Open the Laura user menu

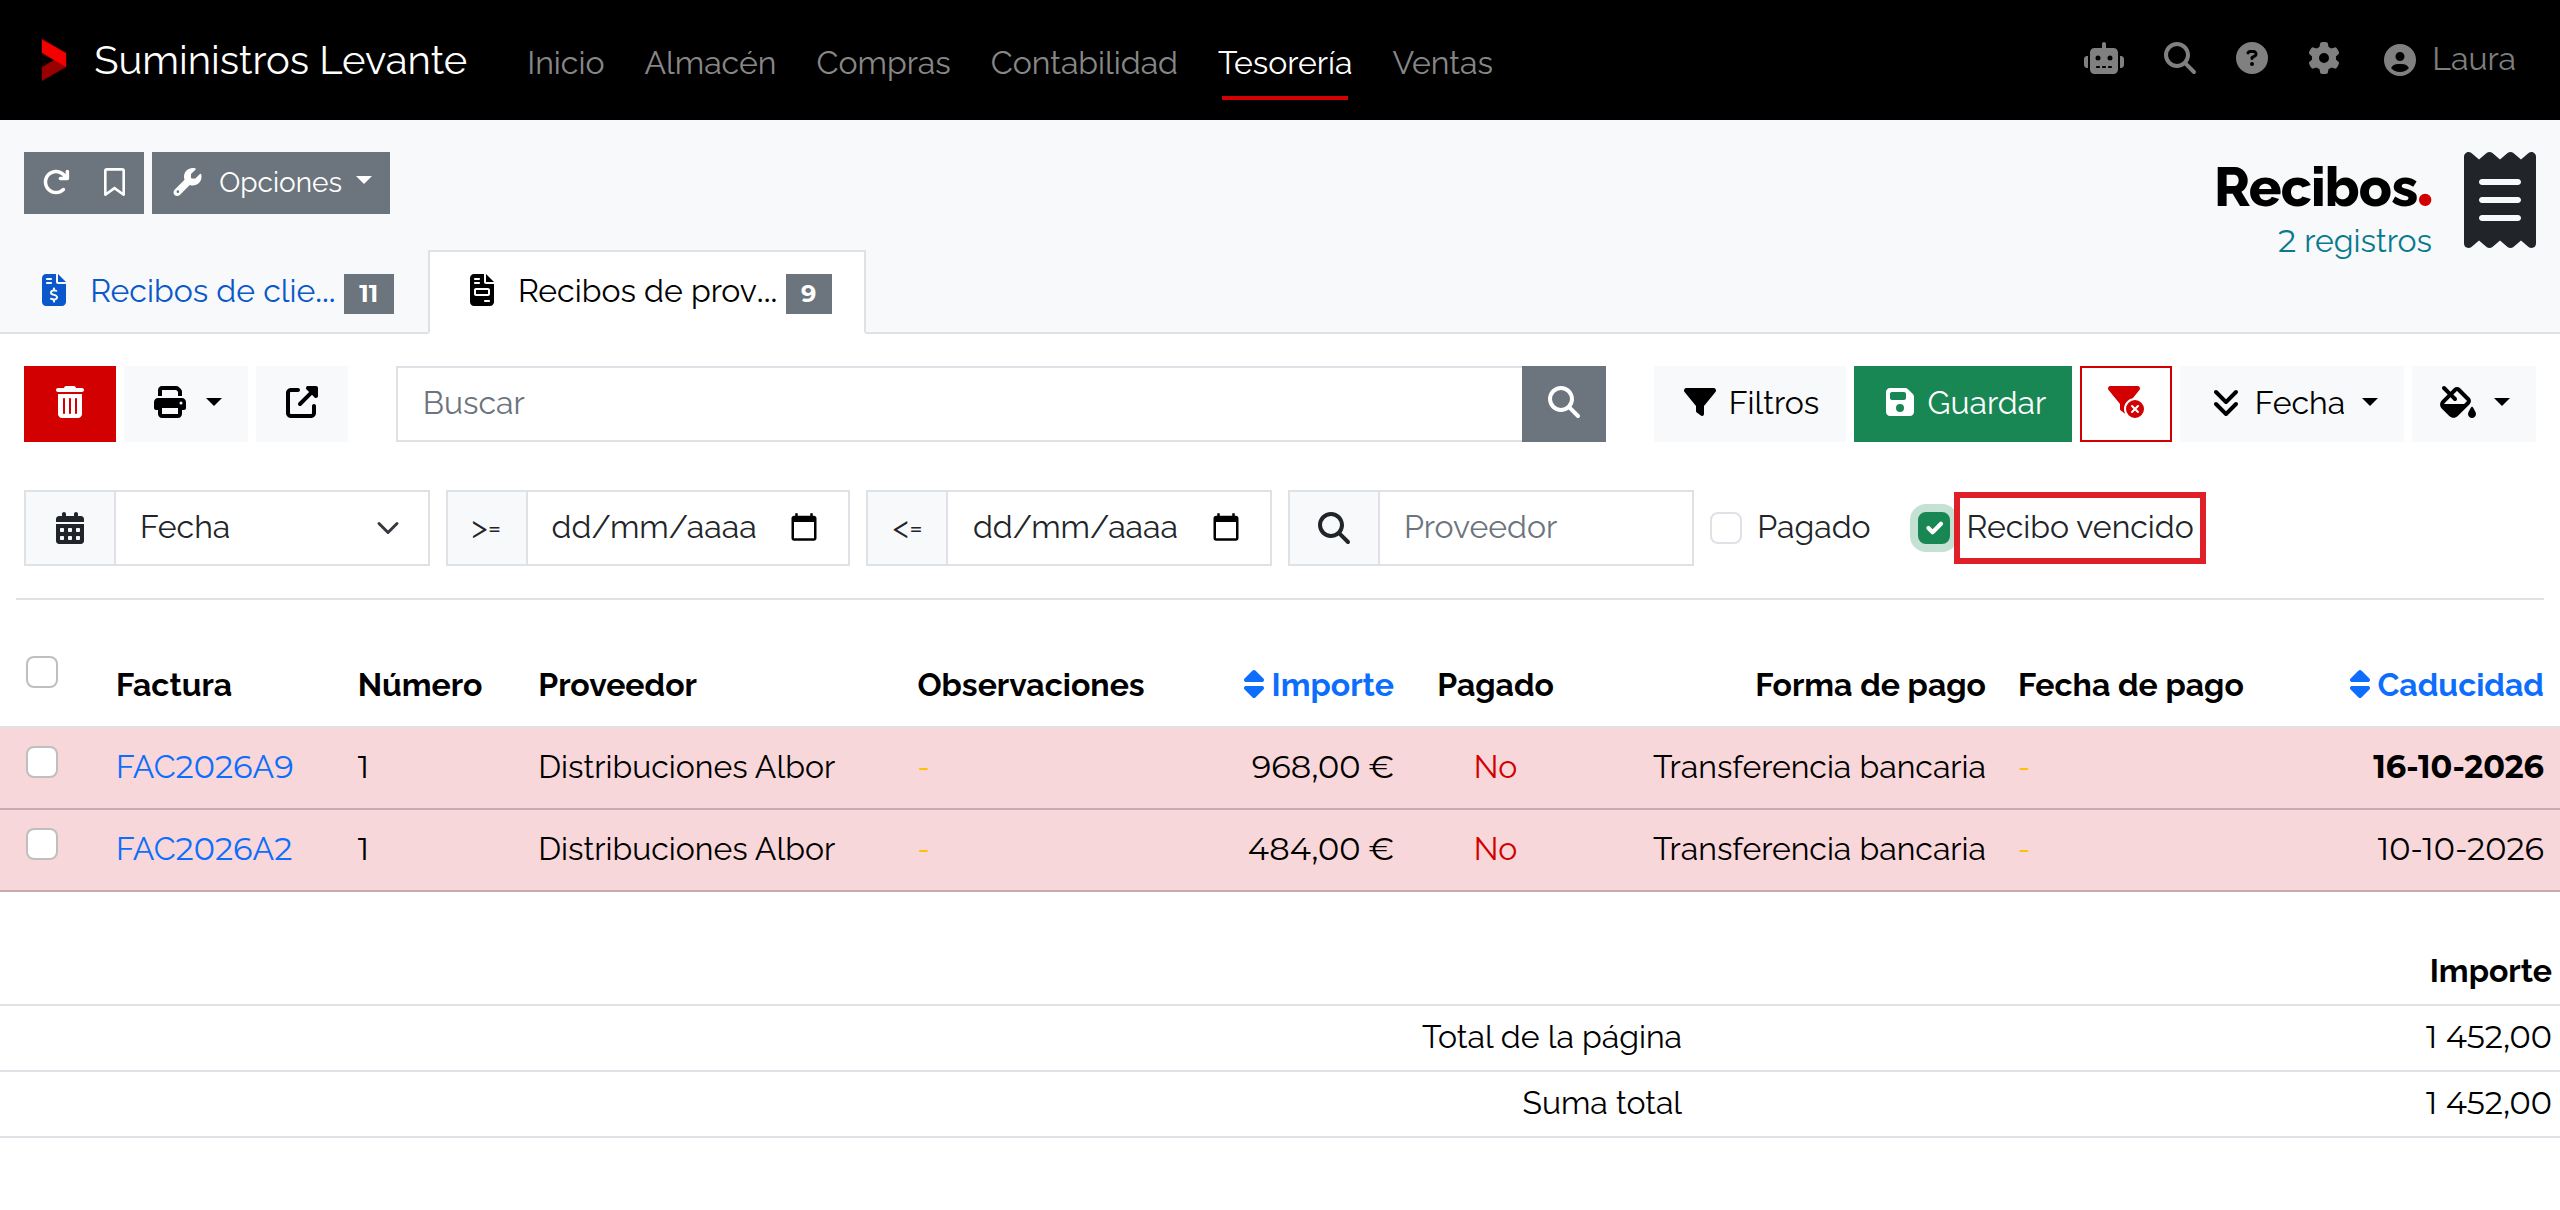[x=2448, y=60]
